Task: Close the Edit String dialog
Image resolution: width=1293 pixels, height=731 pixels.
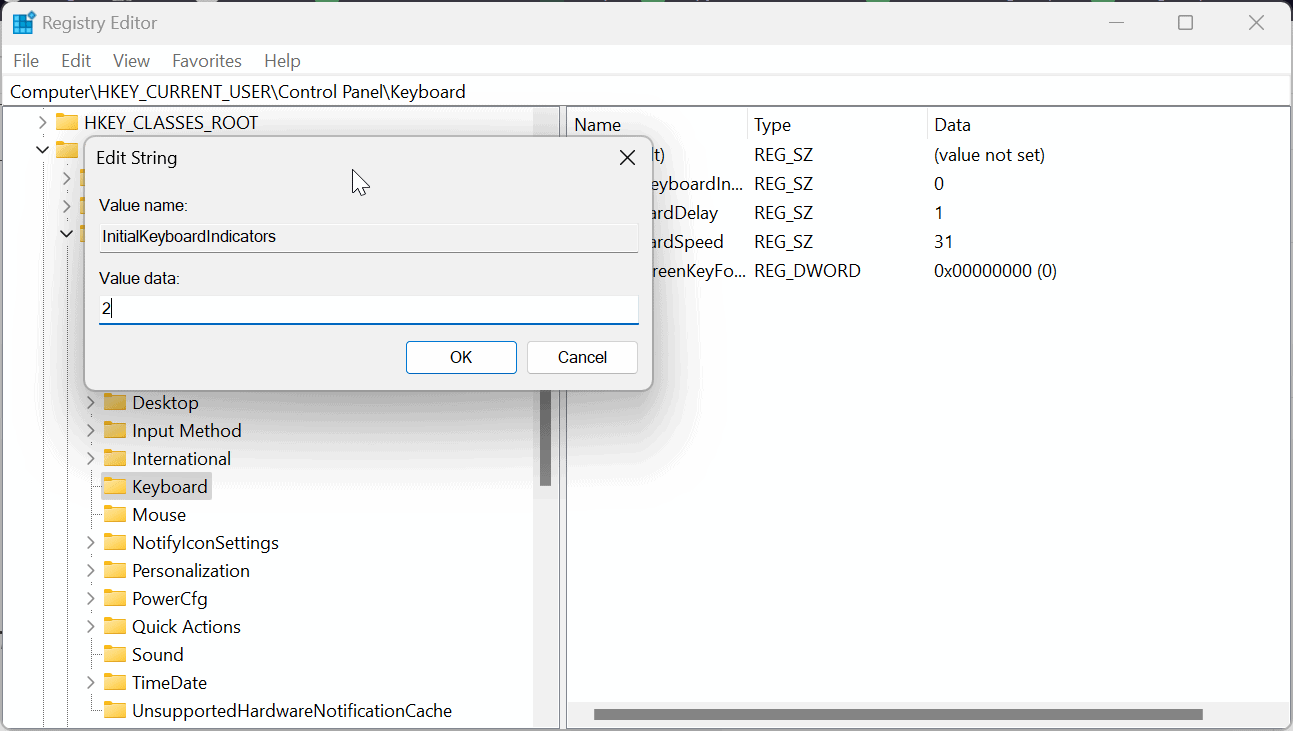Action: pyautogui.click(x=627, y=158)
